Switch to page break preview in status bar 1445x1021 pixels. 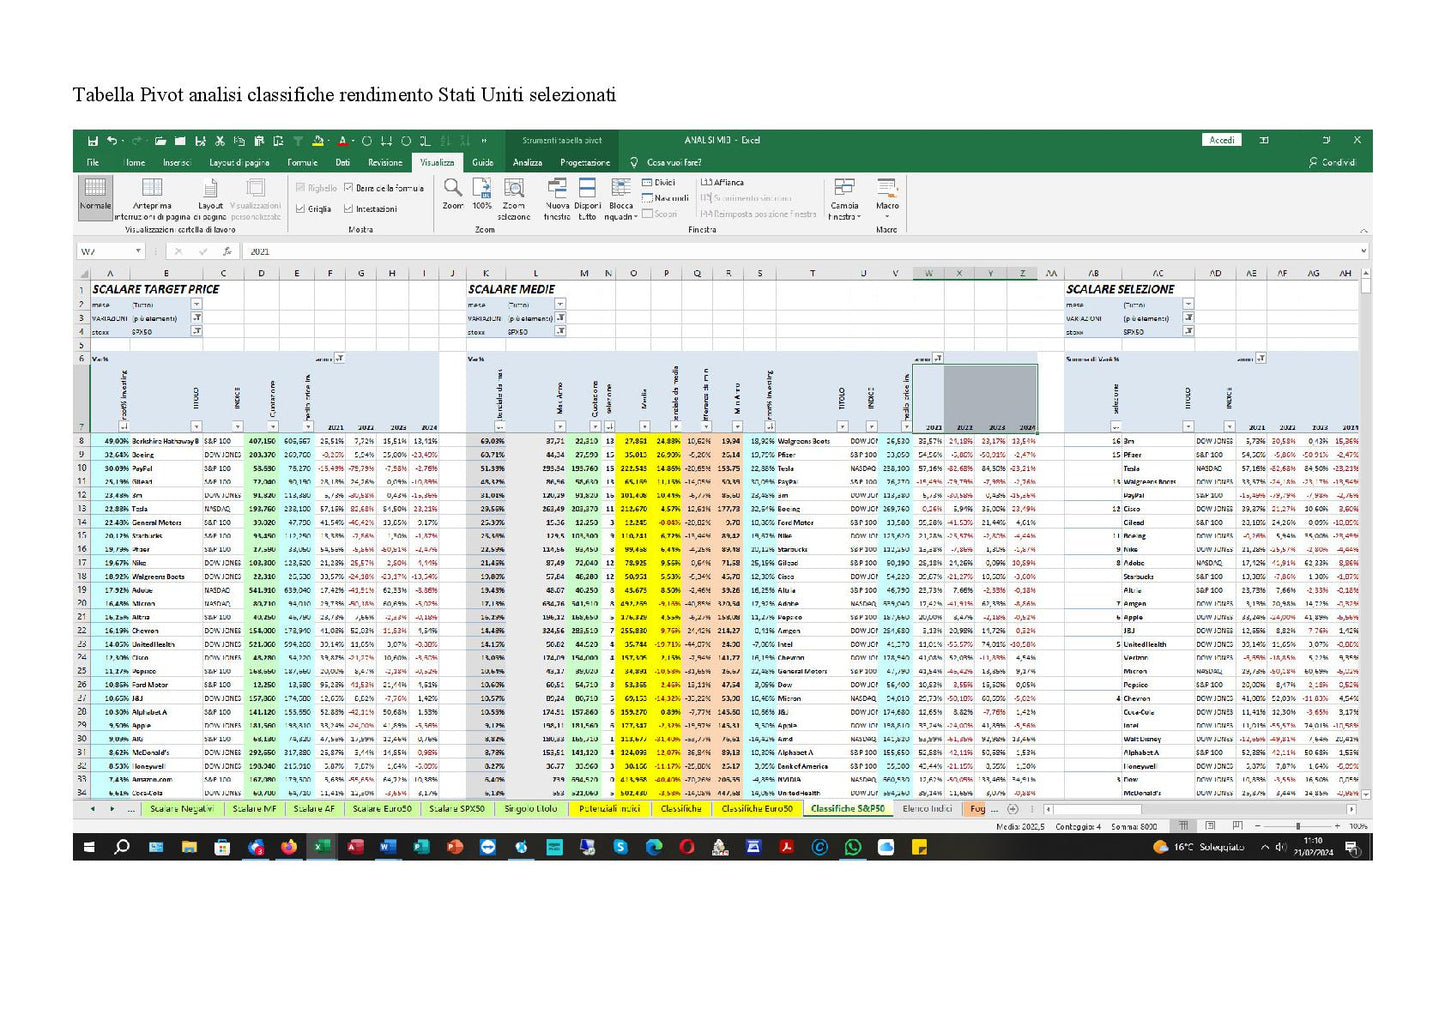(x=1236, y=826)
